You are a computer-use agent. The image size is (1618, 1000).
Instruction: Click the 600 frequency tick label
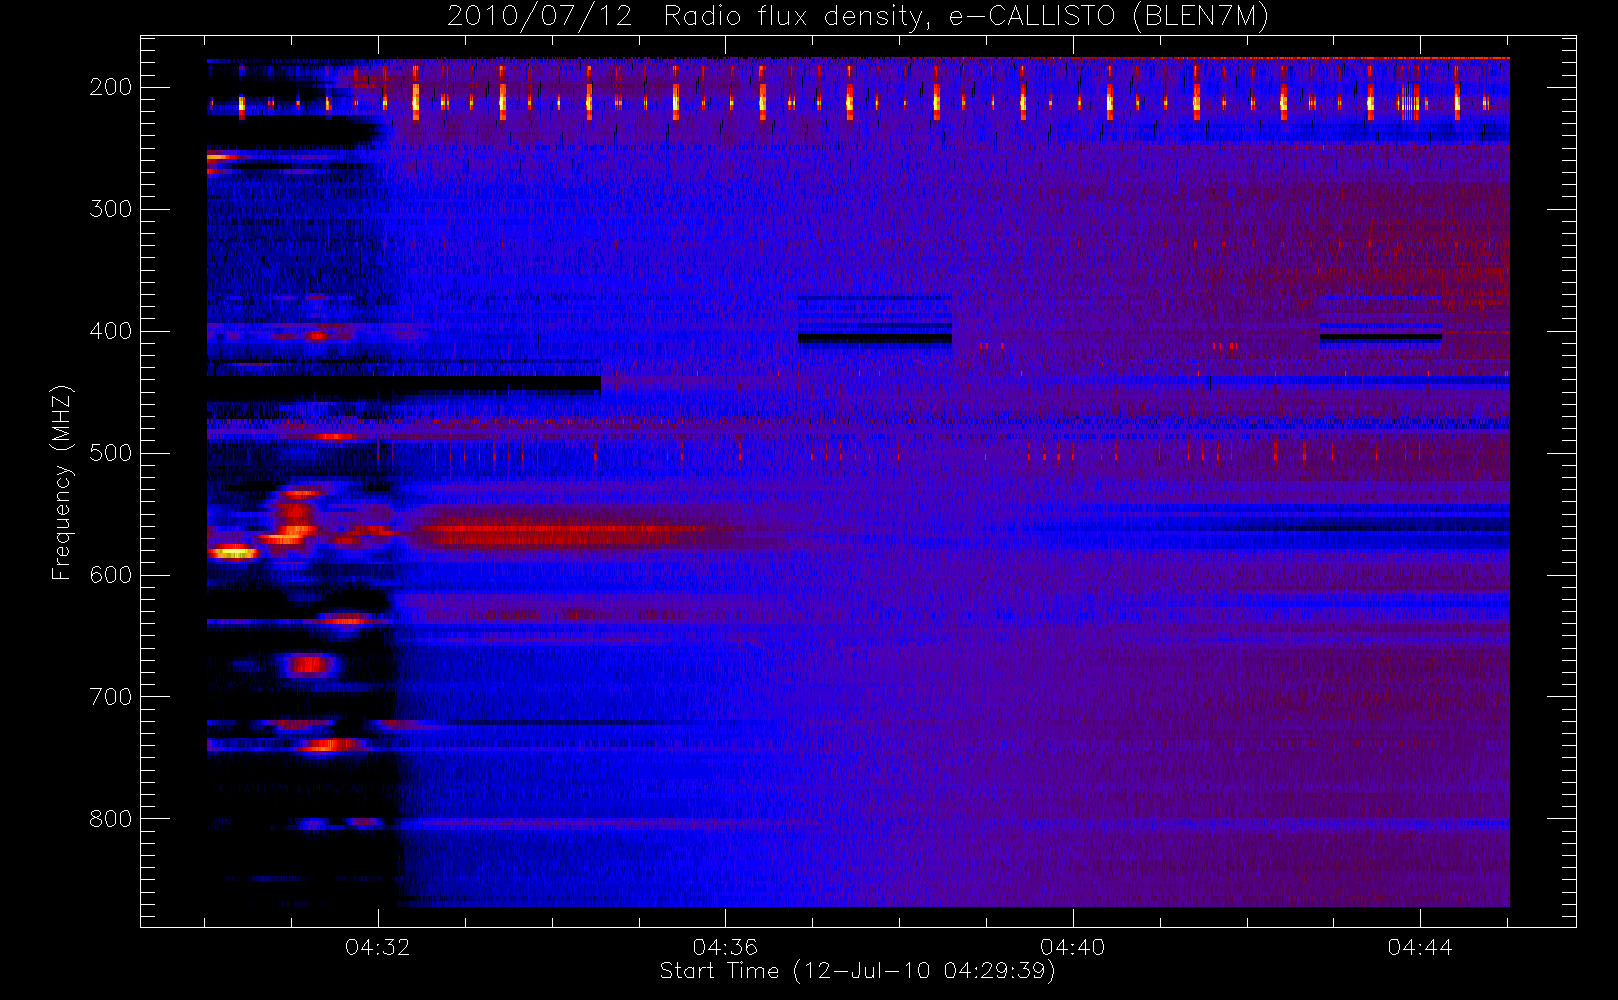coord(111,575)
